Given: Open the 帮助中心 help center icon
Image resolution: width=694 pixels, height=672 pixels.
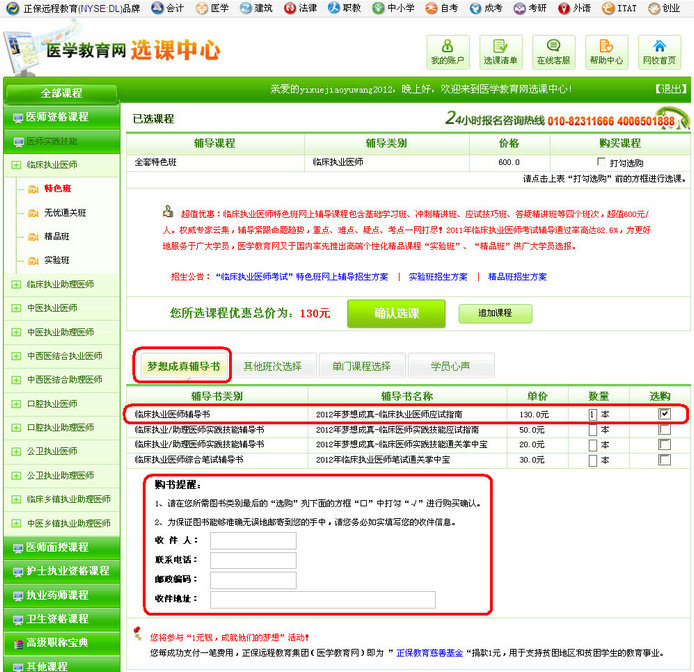Looking at the screenshot, I should pyautogui.click(x=605, y=52).
